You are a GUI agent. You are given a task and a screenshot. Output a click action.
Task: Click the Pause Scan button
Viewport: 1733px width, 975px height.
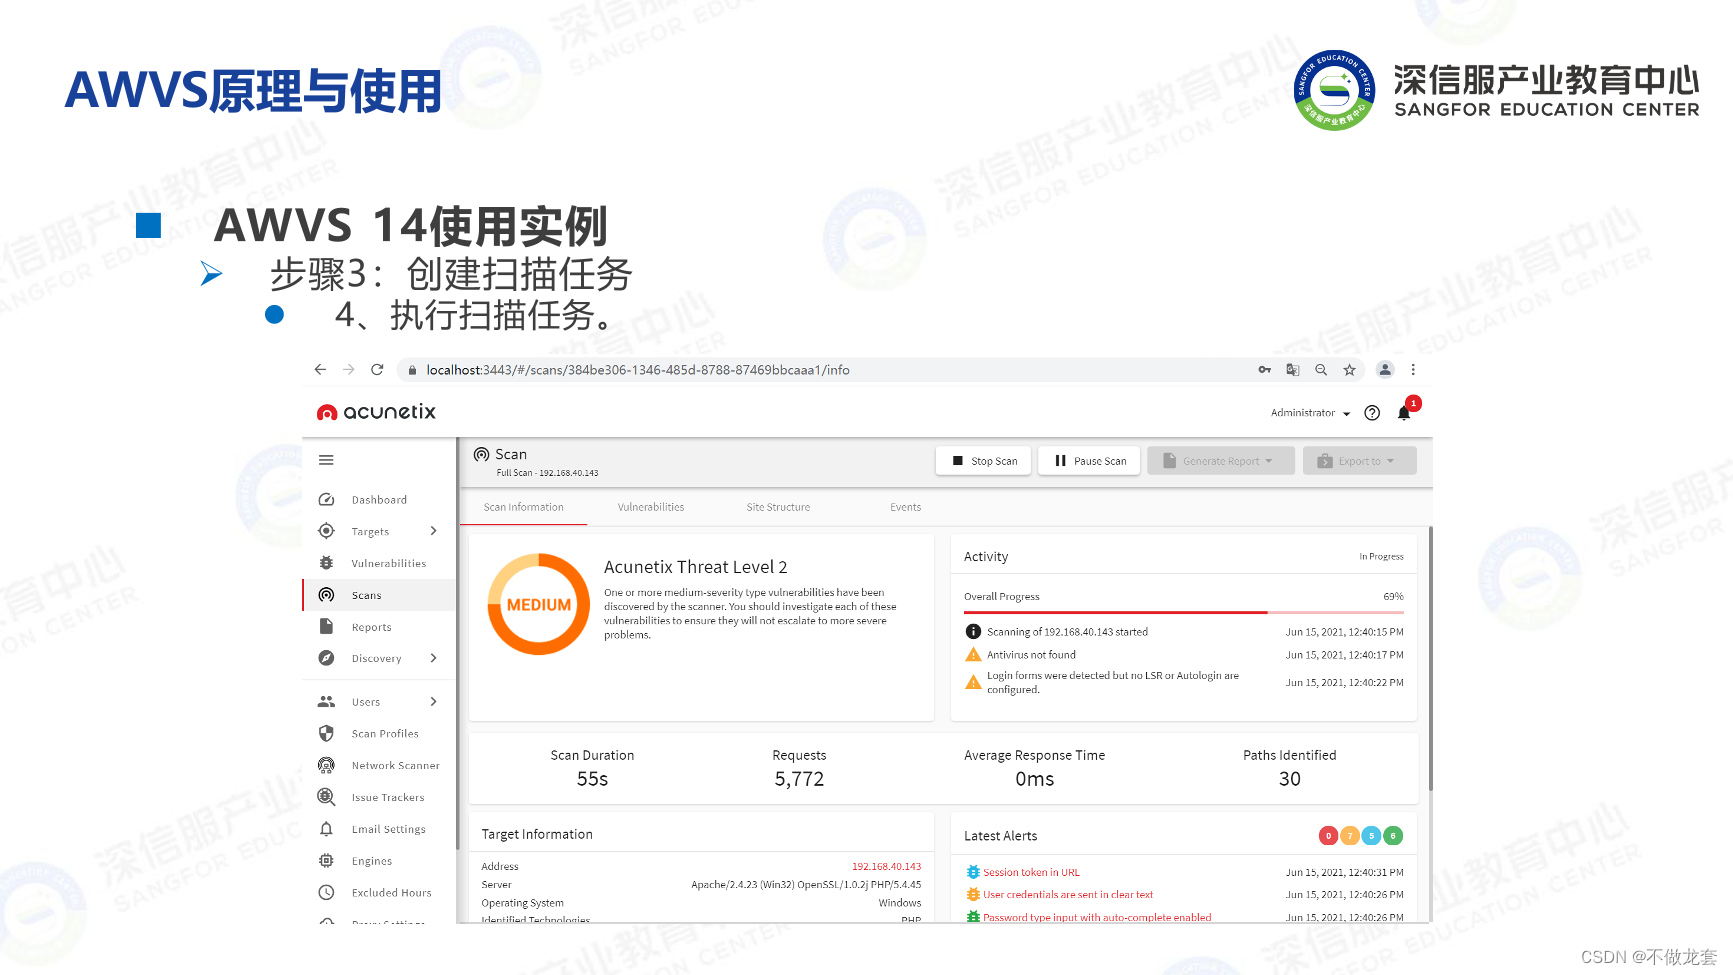pyautogui.click(x=1089, y=461)
